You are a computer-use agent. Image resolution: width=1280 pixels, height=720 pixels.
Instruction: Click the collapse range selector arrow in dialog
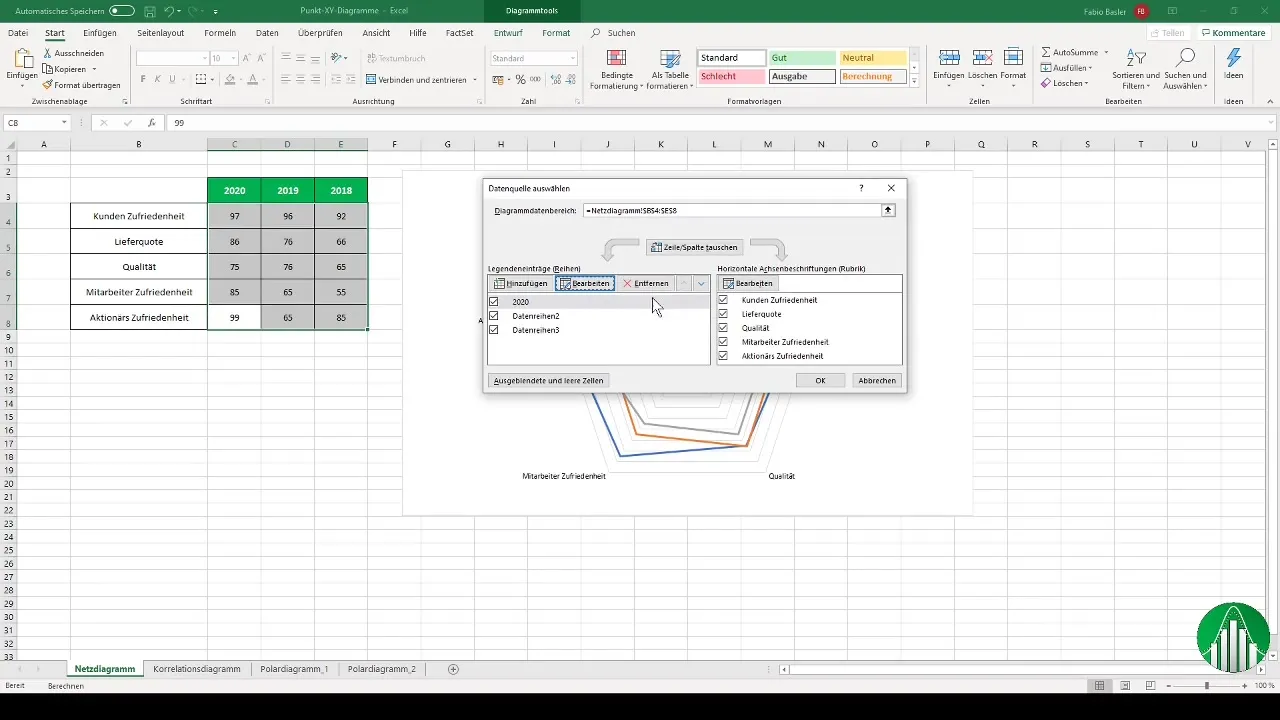coord(887,210)
